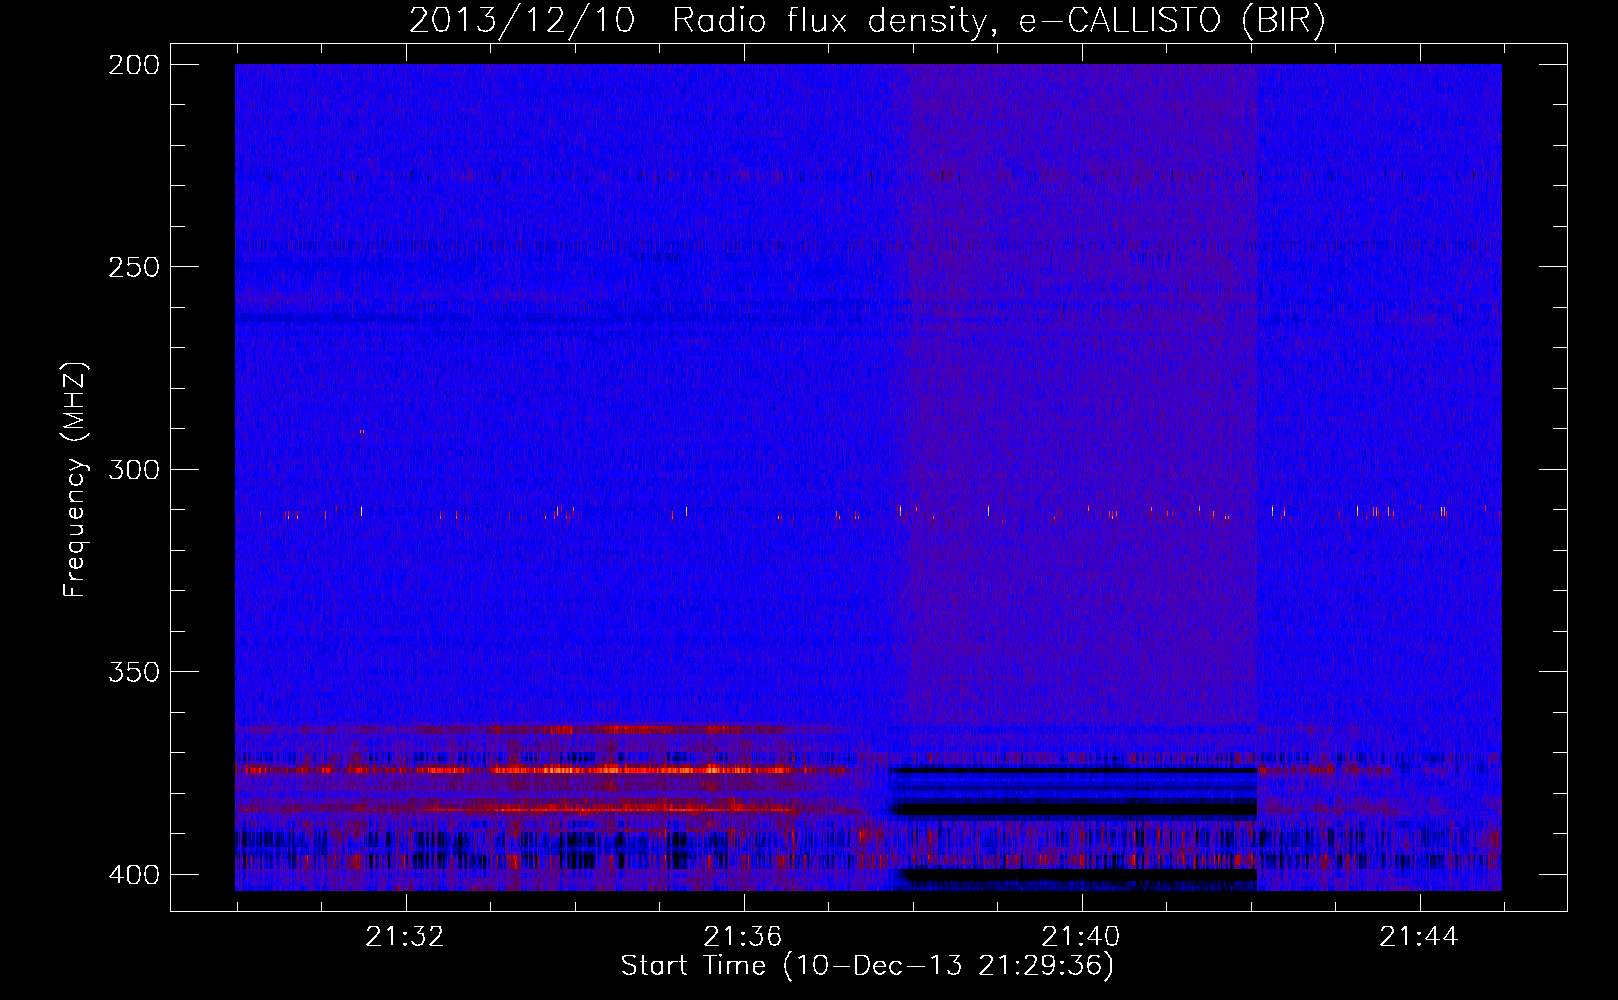The image size is (1618, 1000).
Task: Click the 'Start Time (10-Dec-13 21:29:36)' axis label
Action: coord(867,966)
